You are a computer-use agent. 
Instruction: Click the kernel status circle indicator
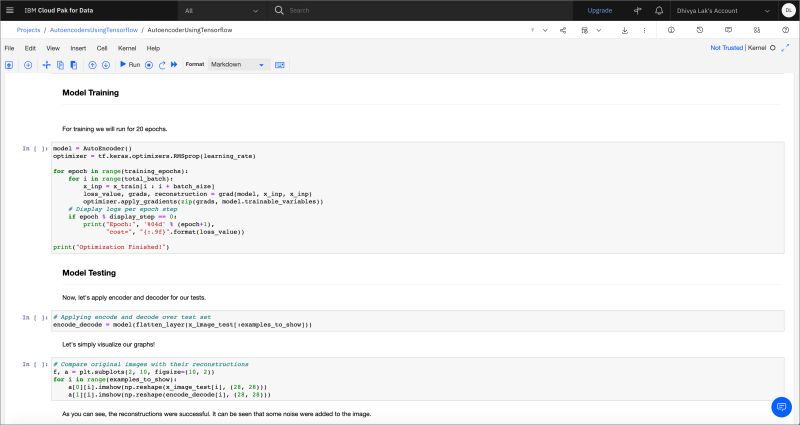click(x=772, y=48)
